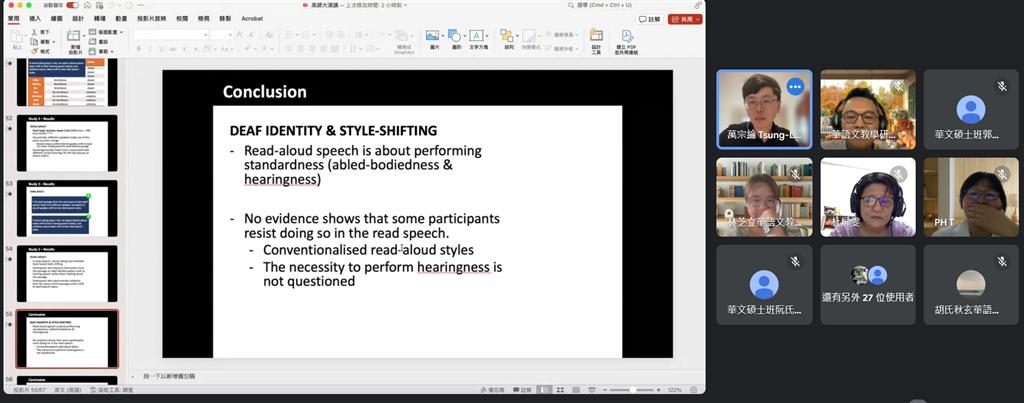Adjust the zoom slider in status bar

point(632,390)
